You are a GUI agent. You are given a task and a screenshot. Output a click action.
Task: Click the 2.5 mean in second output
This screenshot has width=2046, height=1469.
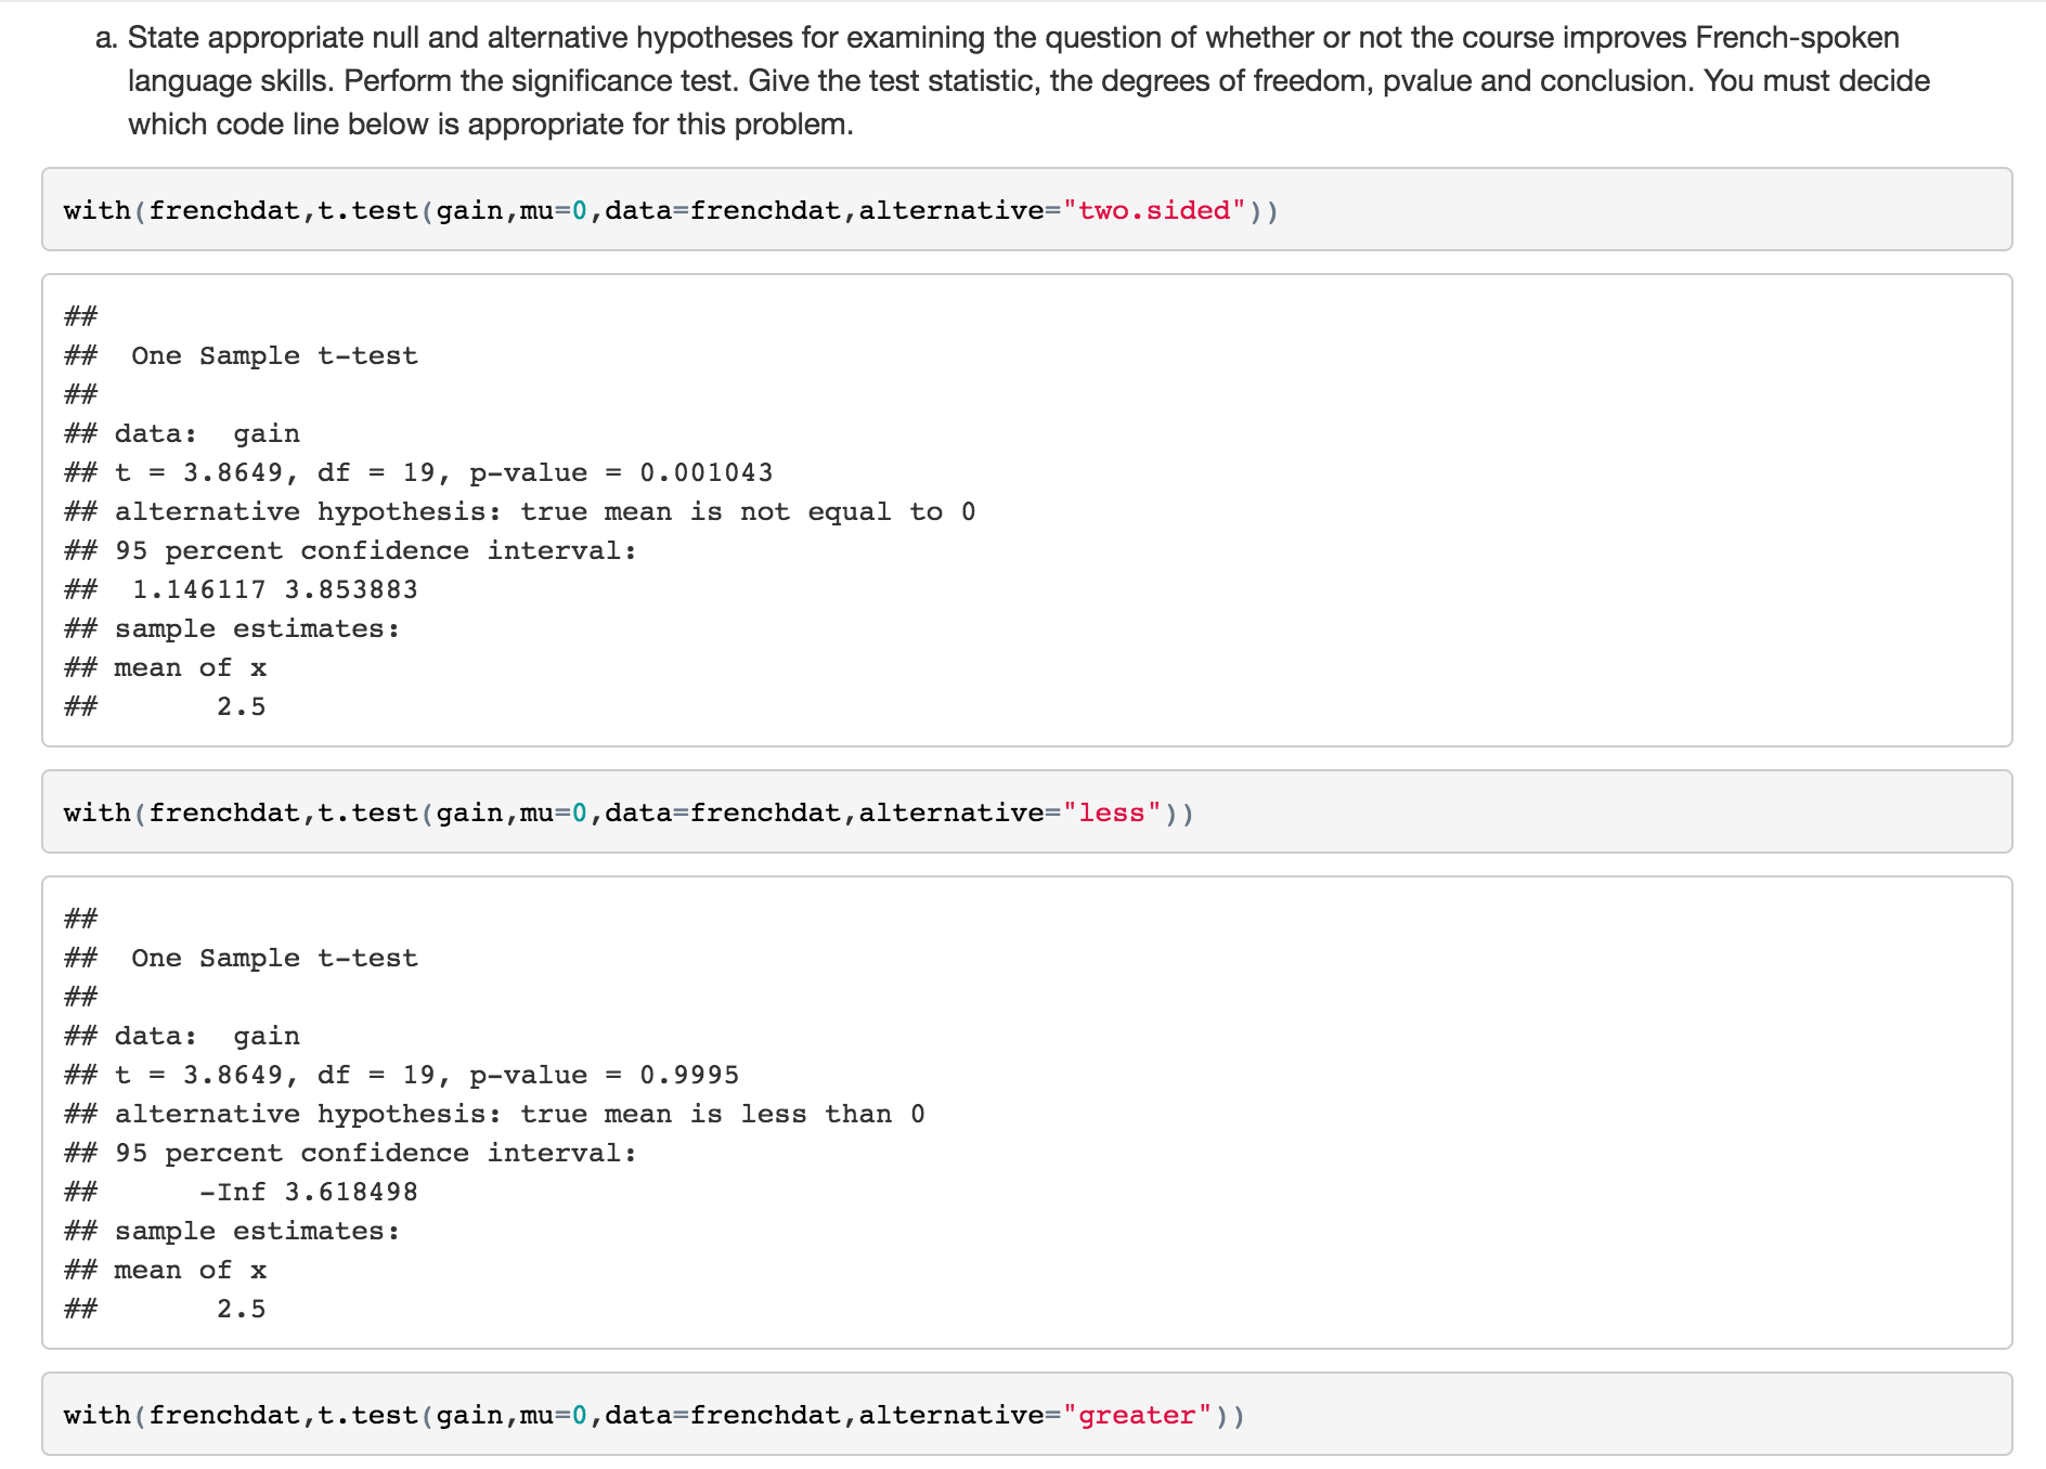[241, 1309]
